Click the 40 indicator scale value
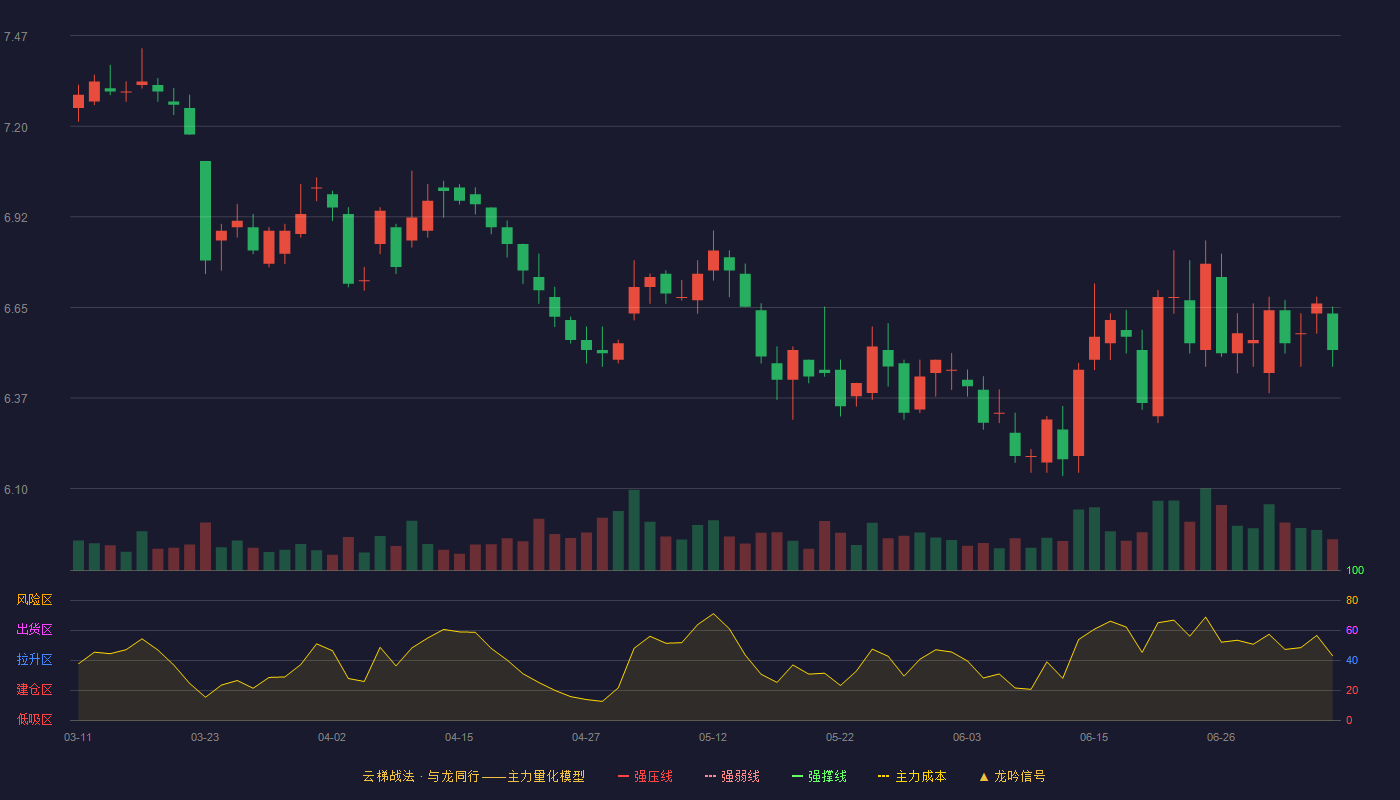This screenshot has width=1400, height=800. (1352, 660)
